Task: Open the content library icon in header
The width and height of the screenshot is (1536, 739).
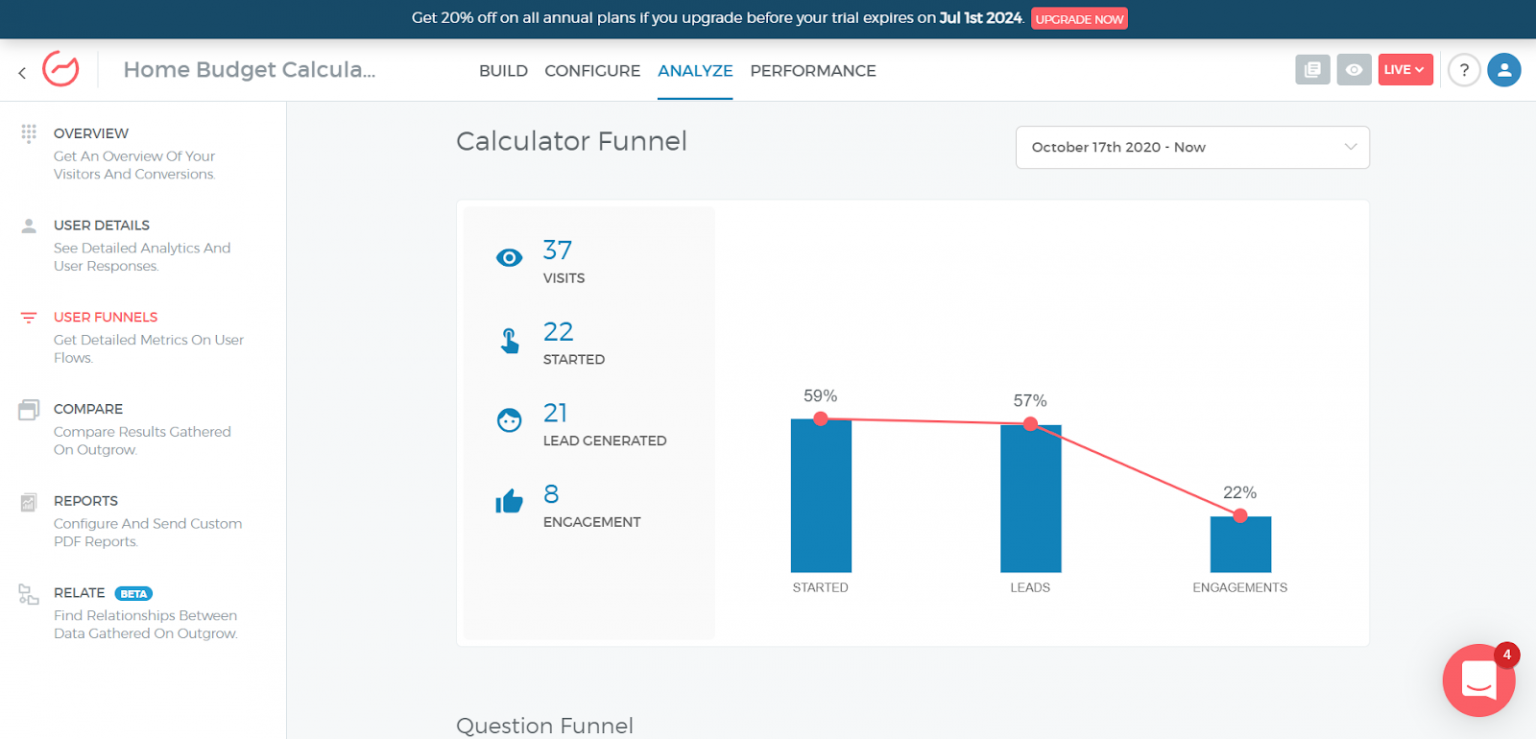Action: [x=1312, y=70]
